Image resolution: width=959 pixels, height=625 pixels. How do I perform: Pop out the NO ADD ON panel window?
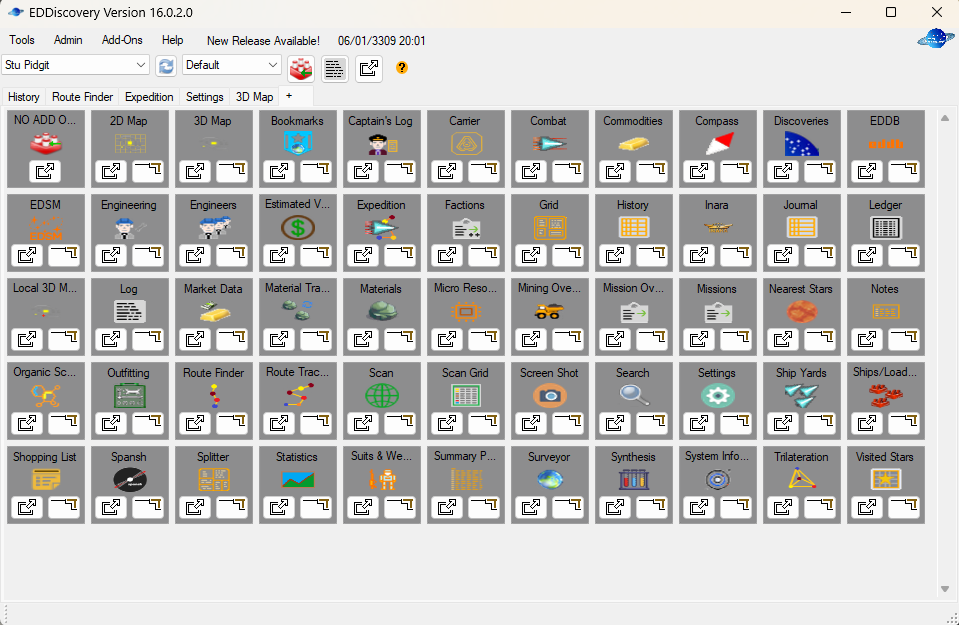tap(45, 171)
